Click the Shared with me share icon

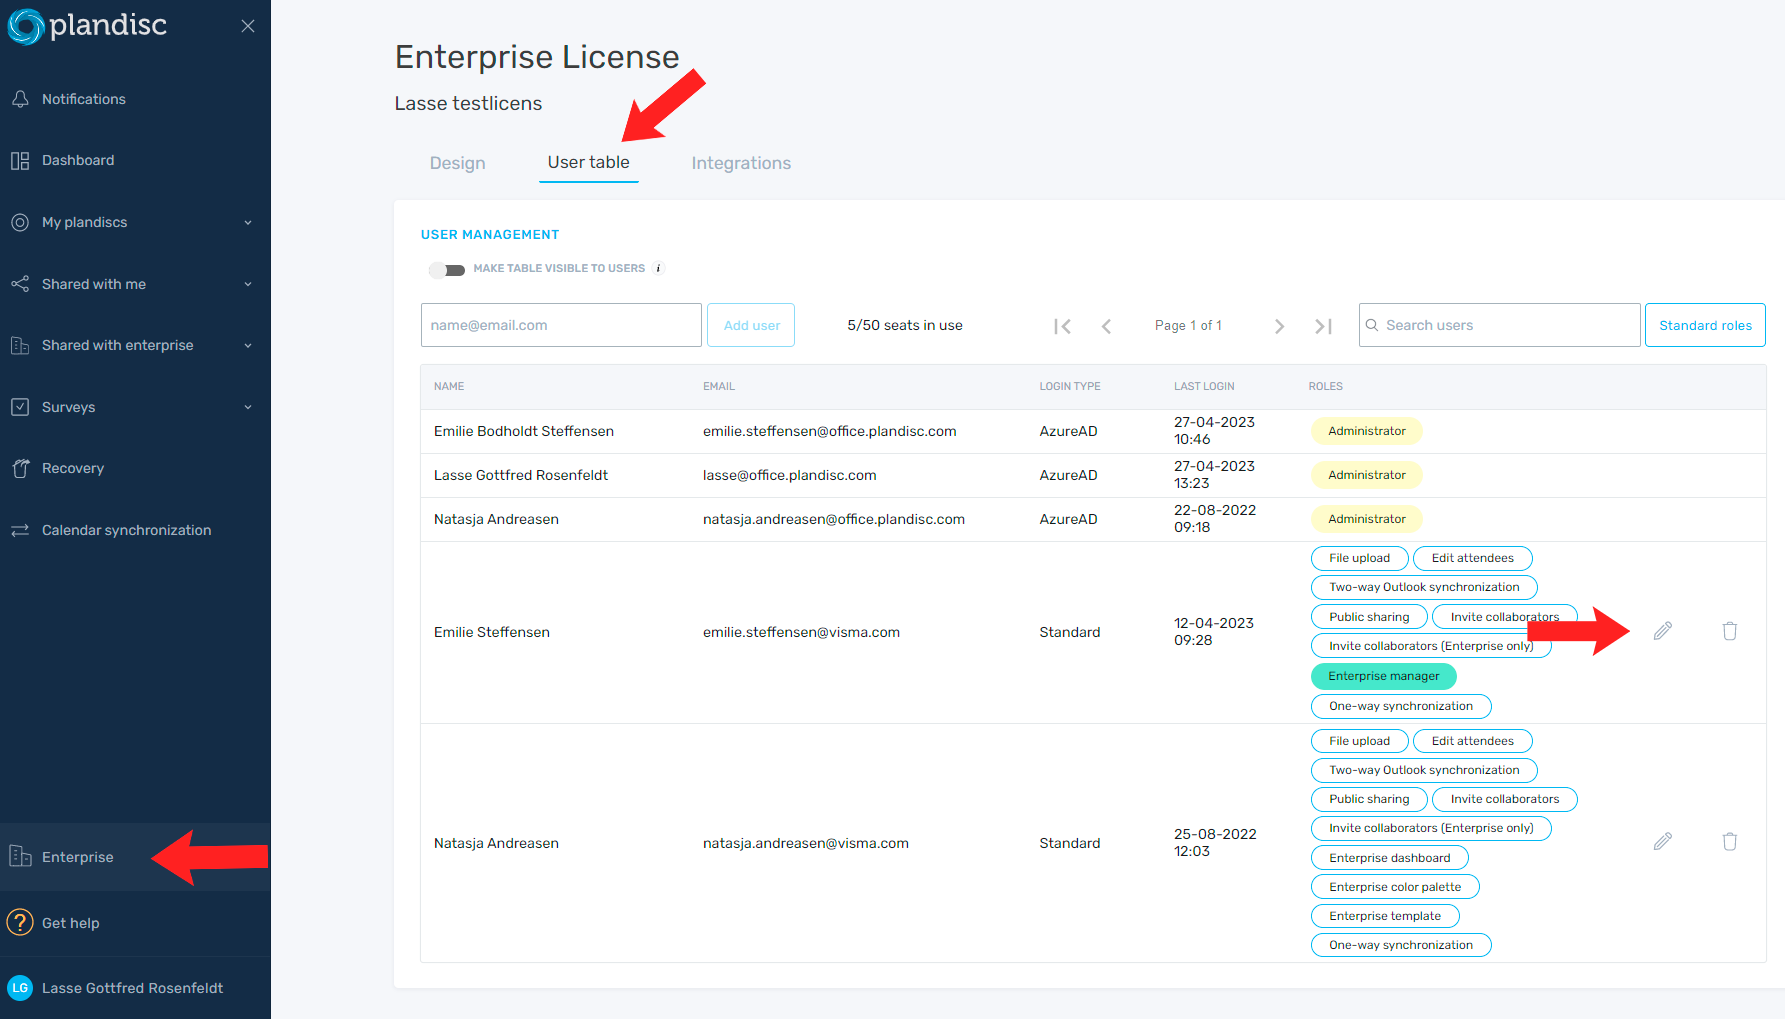point(20,284)
